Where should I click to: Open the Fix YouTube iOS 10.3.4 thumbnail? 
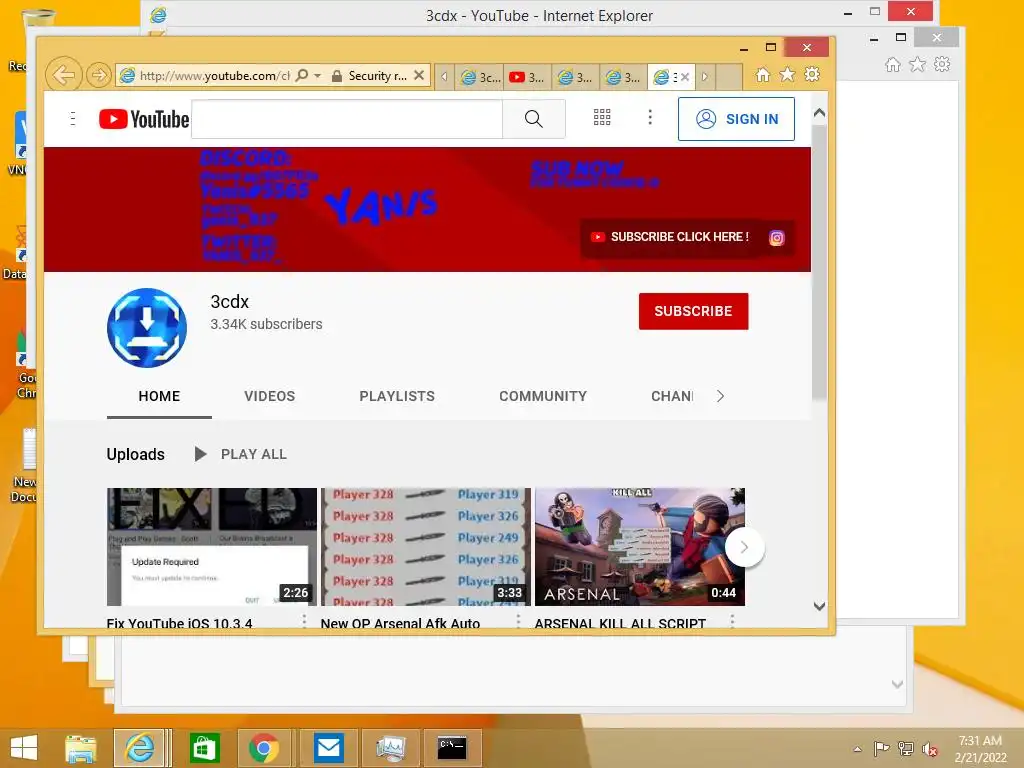[x=212, y=547]
